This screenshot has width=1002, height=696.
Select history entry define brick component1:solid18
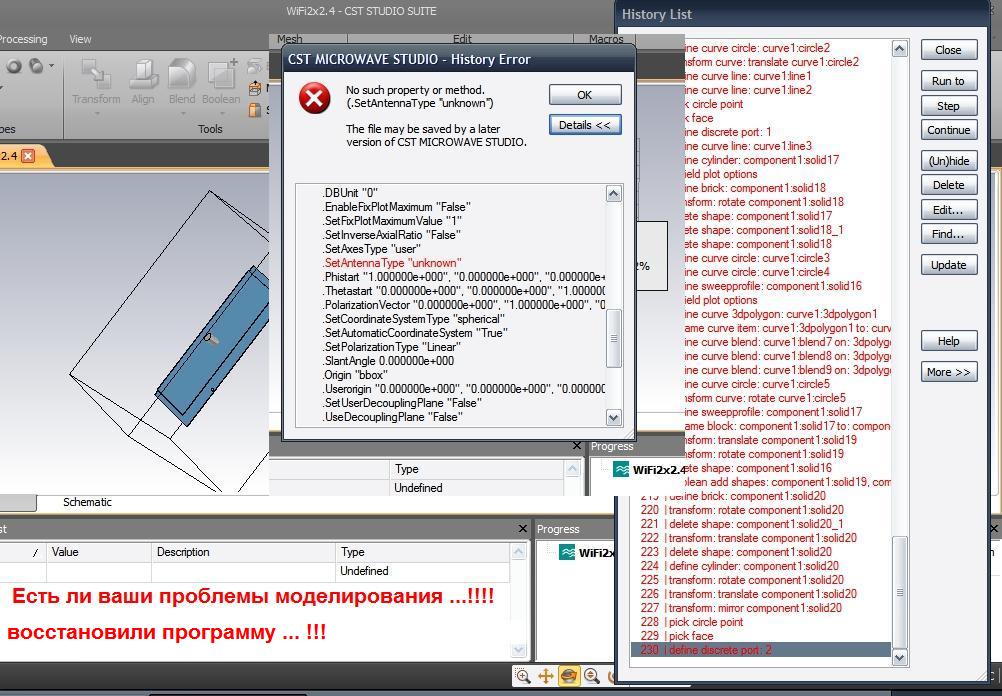[755, 188]
